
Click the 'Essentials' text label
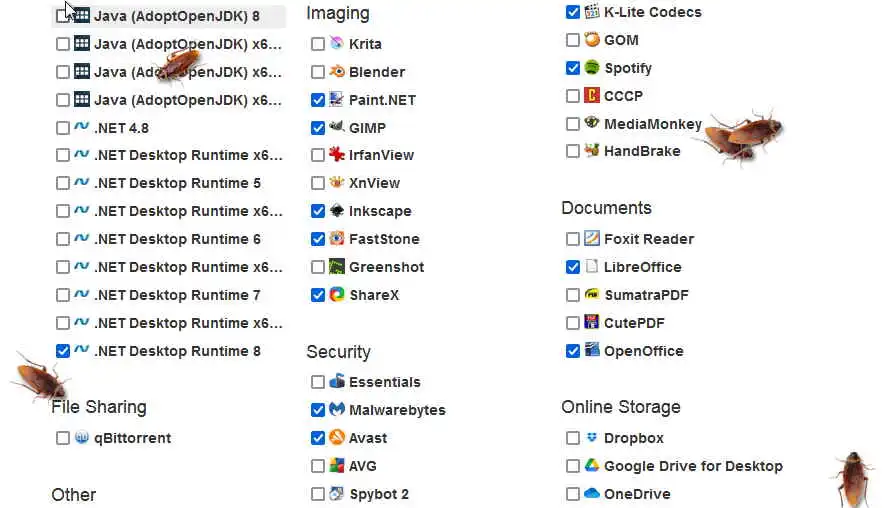pos(385,382)
